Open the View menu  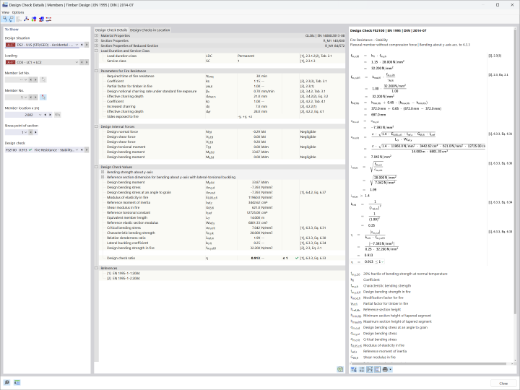pyautogui.click(x=6, y=12)
